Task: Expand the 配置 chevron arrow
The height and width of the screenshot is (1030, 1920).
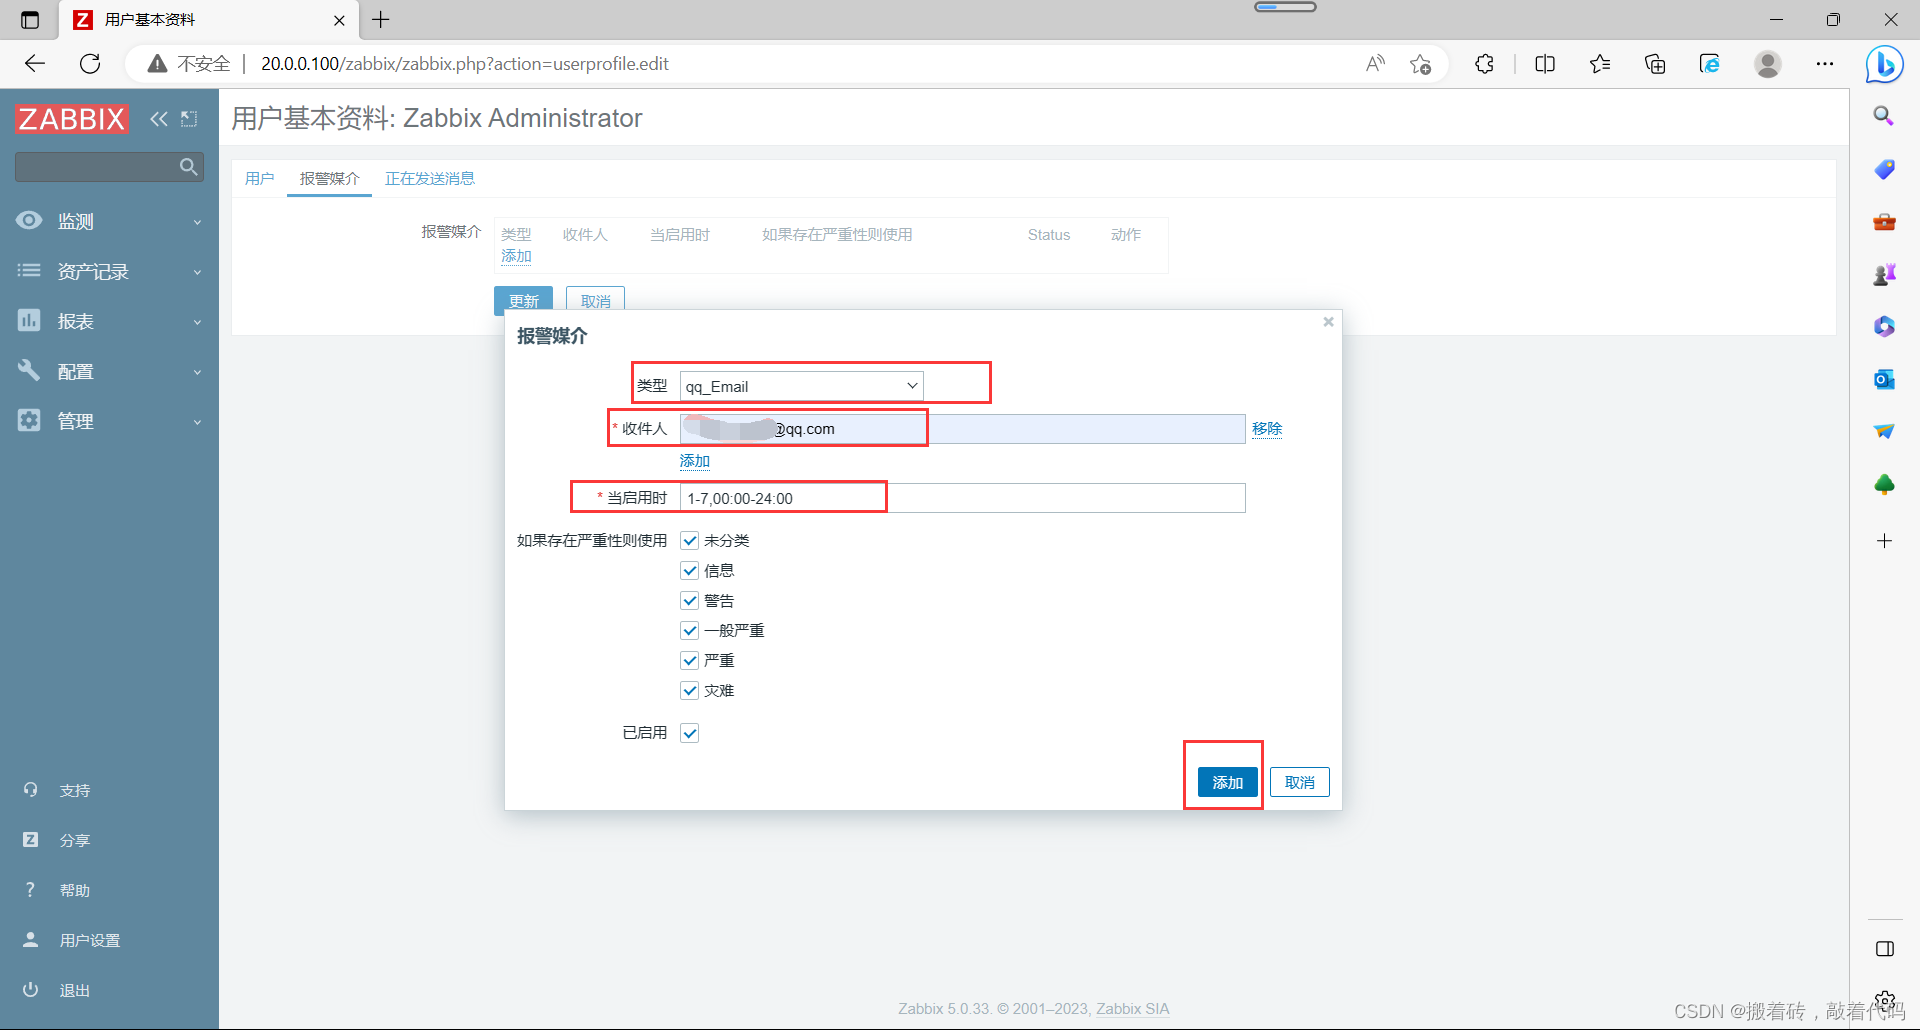Action: 197,372
